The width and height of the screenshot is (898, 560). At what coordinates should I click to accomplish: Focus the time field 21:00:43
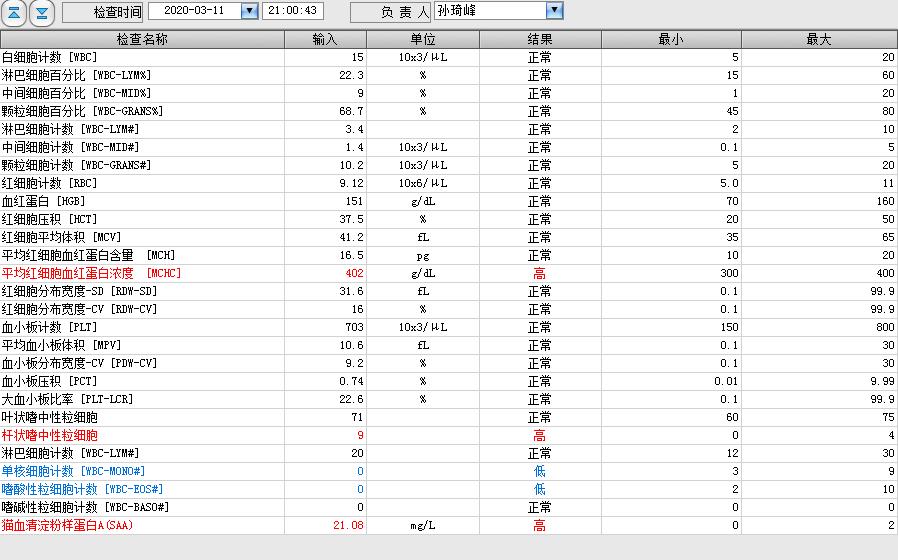pos(293,11)
